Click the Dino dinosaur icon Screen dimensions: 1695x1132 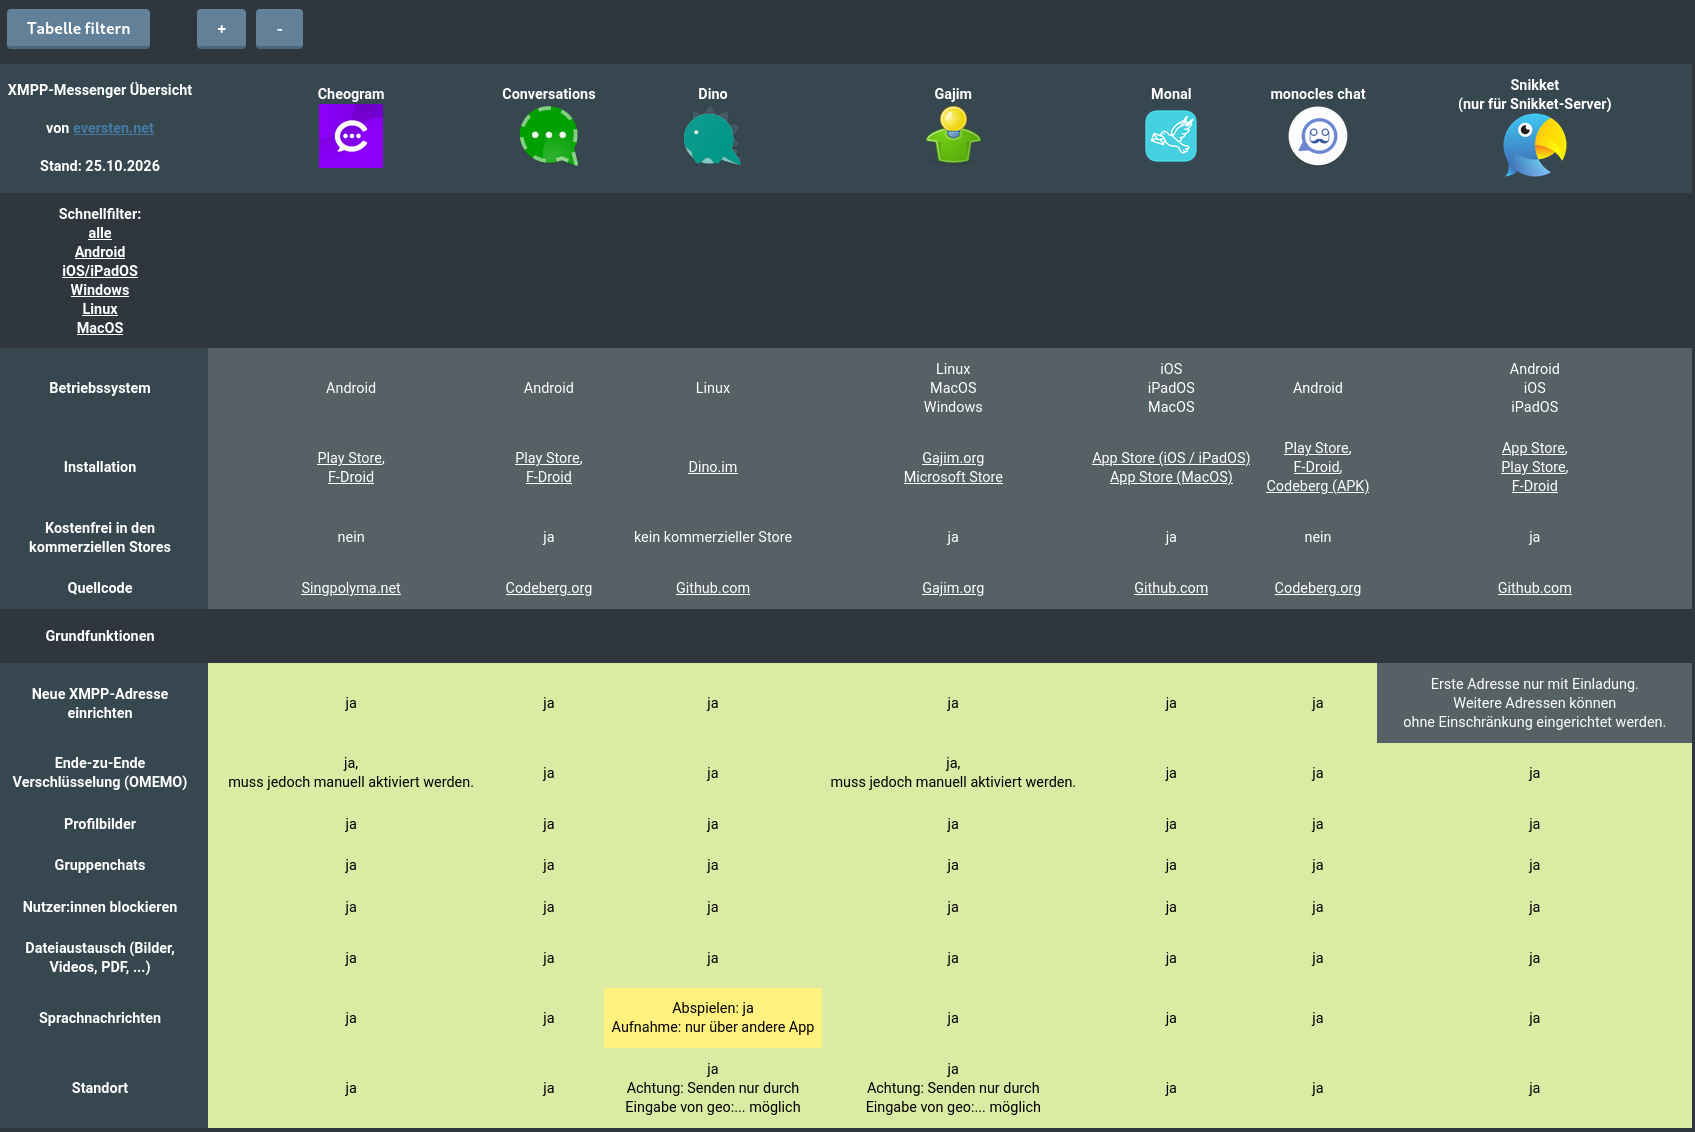click(x=712, y=137)
